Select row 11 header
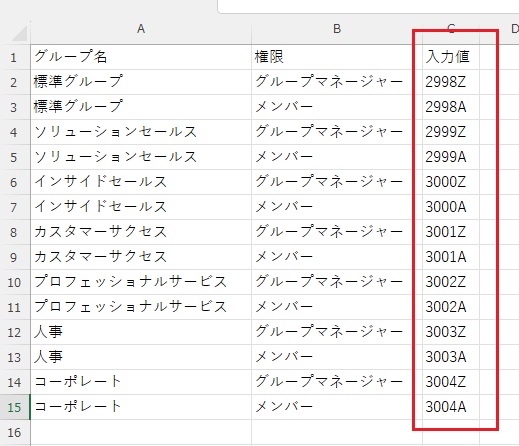 pyautogui.click(x=14, y=307)
